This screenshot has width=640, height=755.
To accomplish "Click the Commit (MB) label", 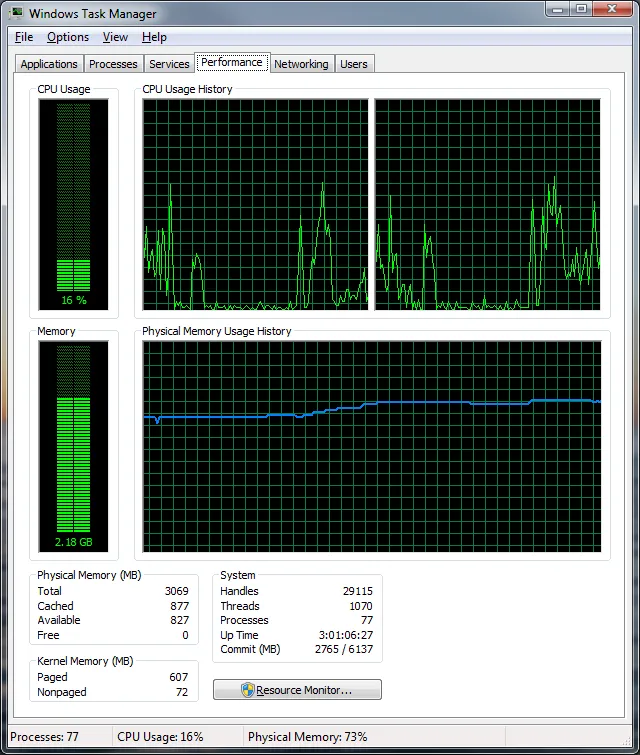I will point(250,649).
